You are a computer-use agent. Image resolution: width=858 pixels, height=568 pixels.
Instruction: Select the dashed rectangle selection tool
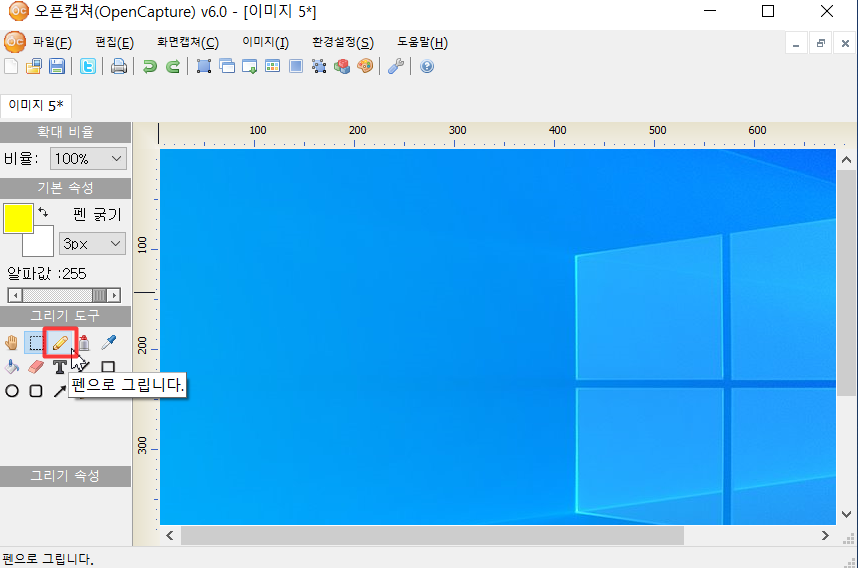tap(36, 343)
